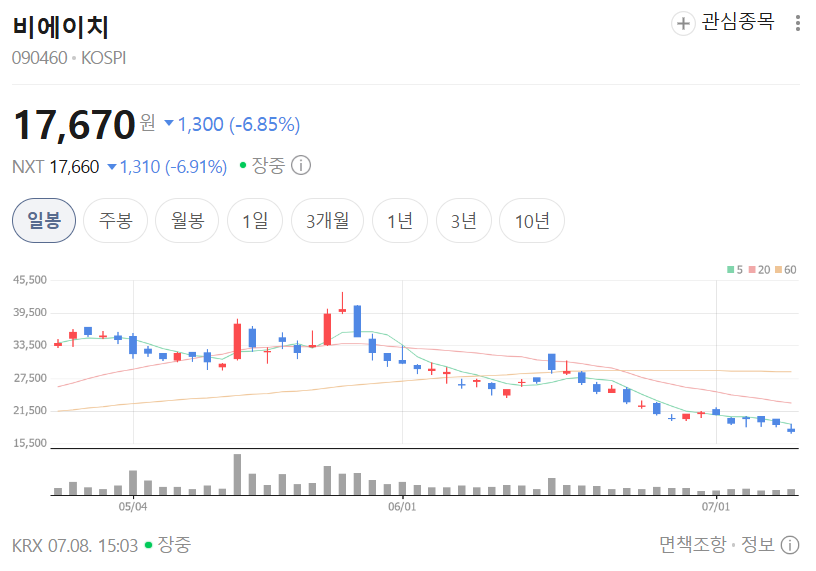Click the info icon next to 장중

point(301,166)
